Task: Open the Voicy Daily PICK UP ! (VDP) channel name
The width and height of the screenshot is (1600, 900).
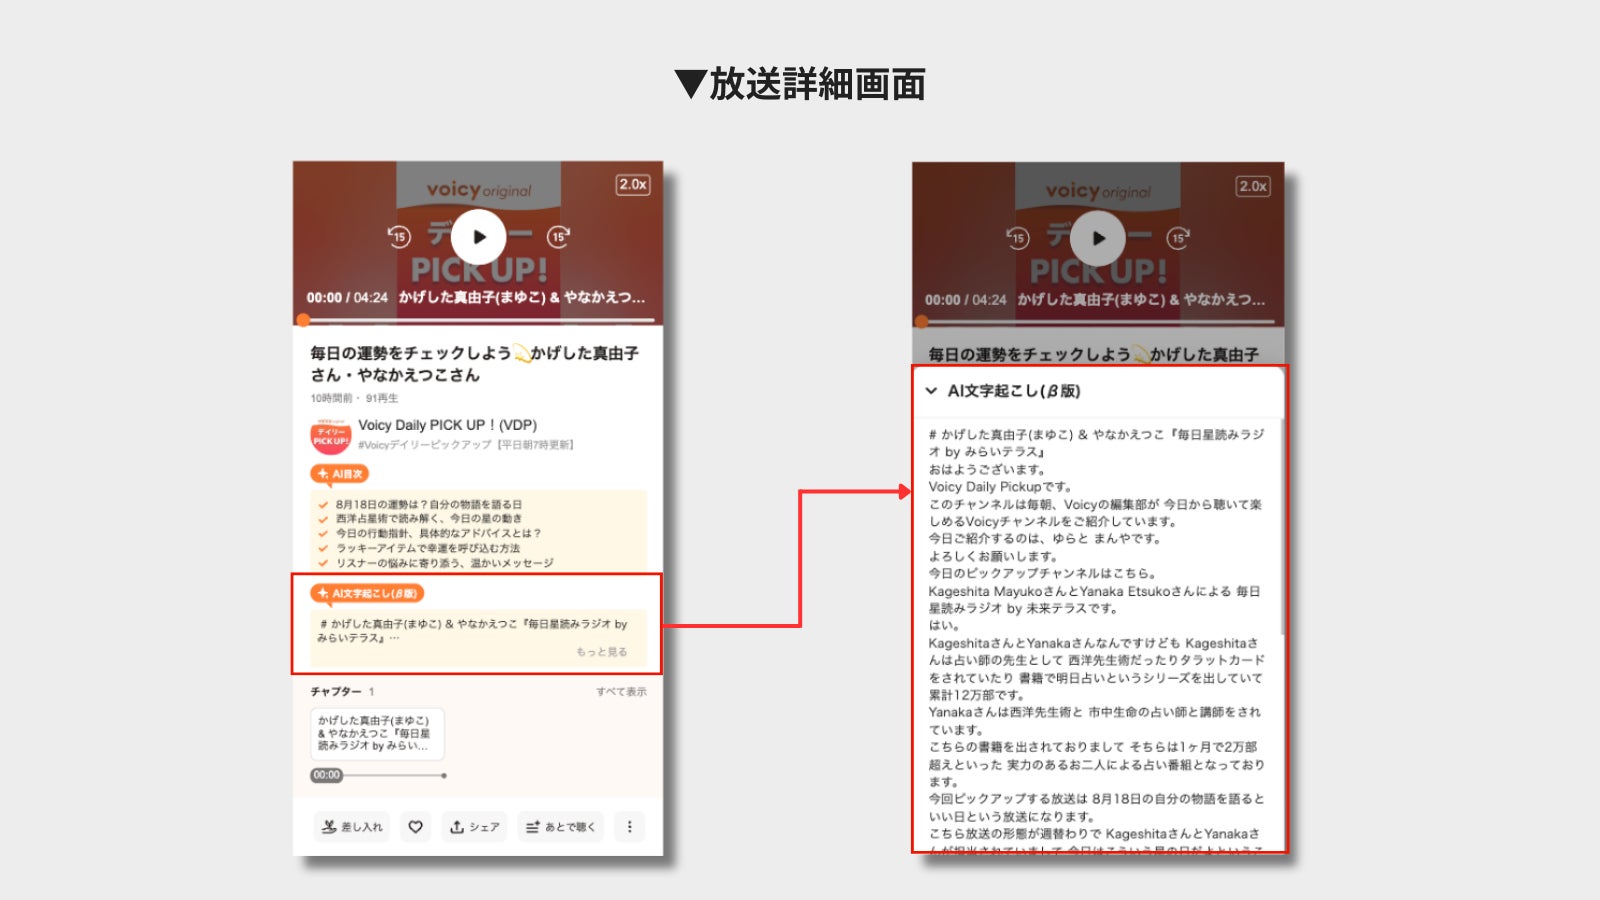Action: (x=447, y=425)
